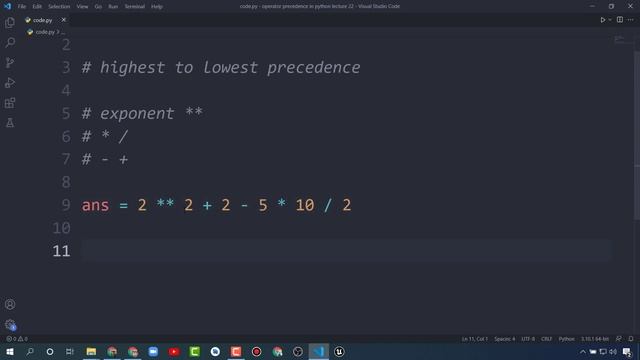Open the Accounts icon in activity bar

tap(10, 304)
